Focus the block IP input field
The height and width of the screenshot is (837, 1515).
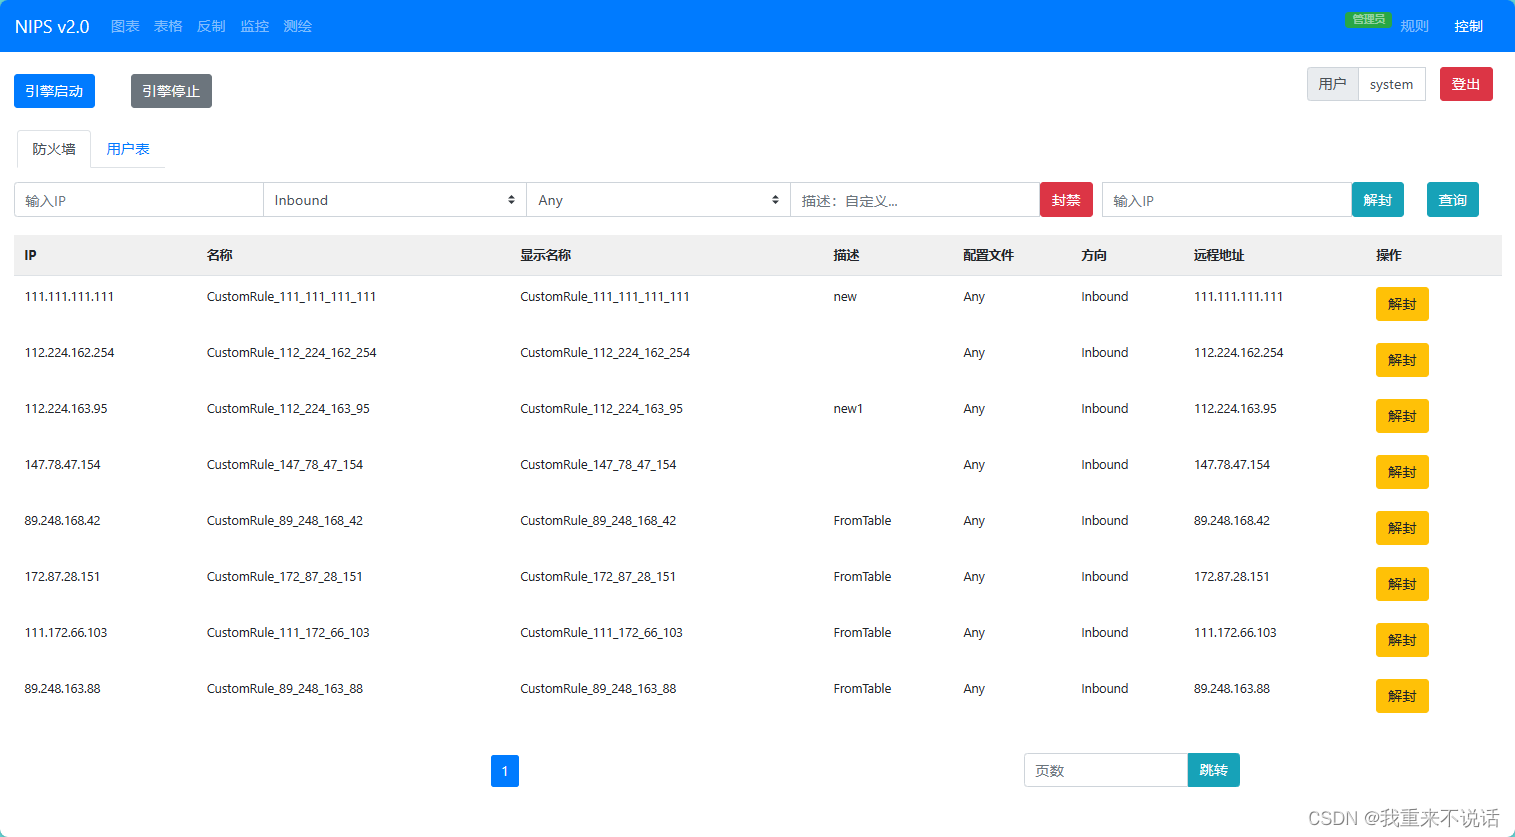tap(139, 200)
